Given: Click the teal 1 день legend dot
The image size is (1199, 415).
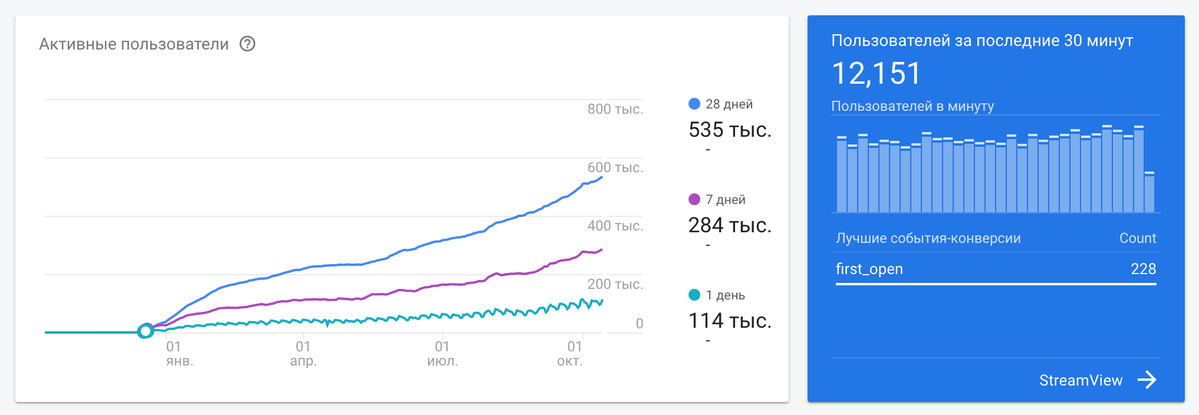Looking at the screenshot, I should point(694,295).
